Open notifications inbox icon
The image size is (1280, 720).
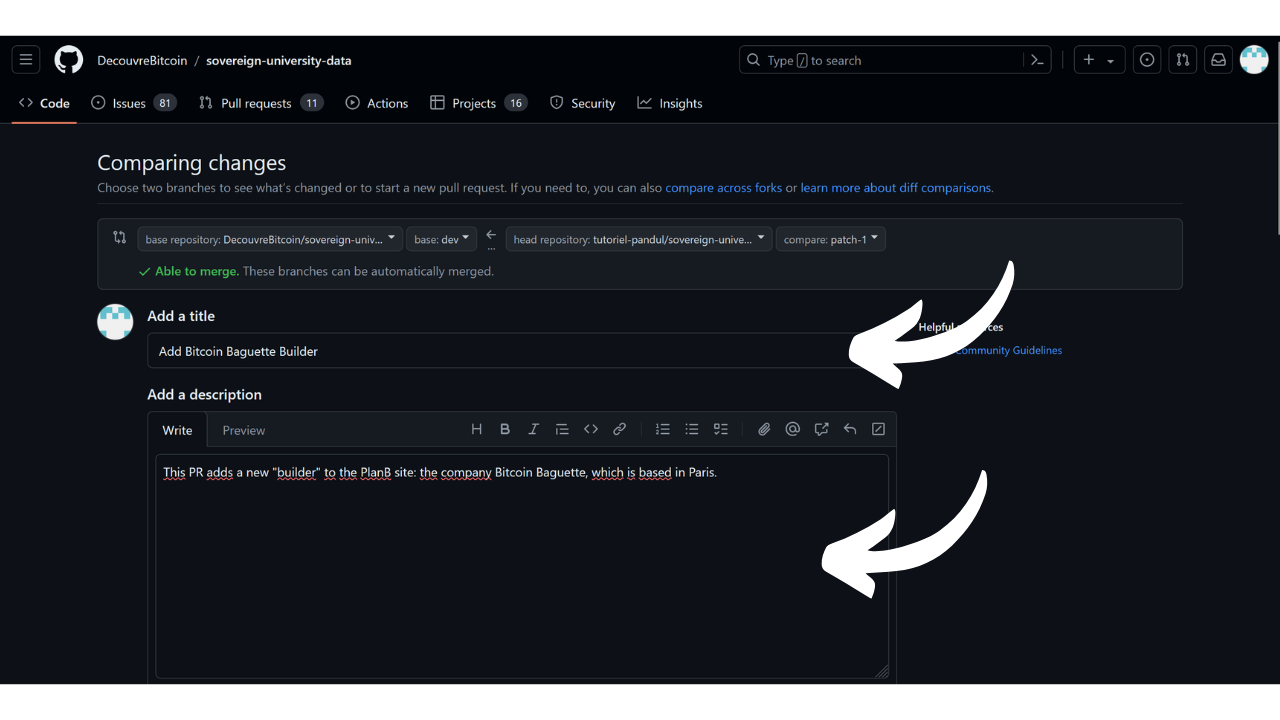tap(1218, 60)
